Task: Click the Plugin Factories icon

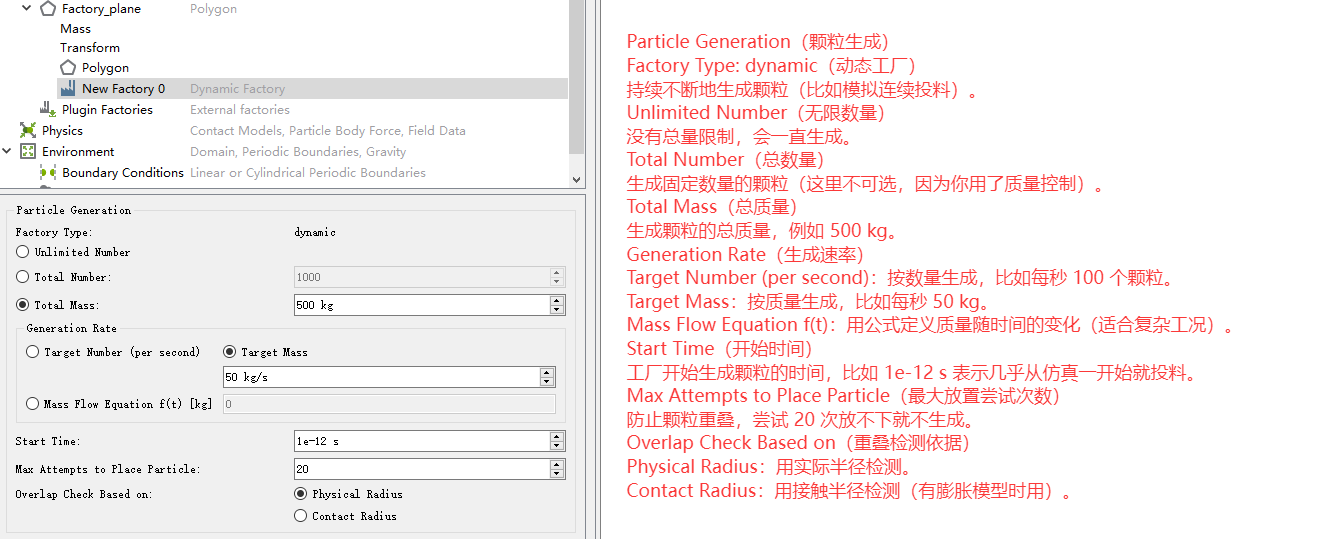Action: 47,110
